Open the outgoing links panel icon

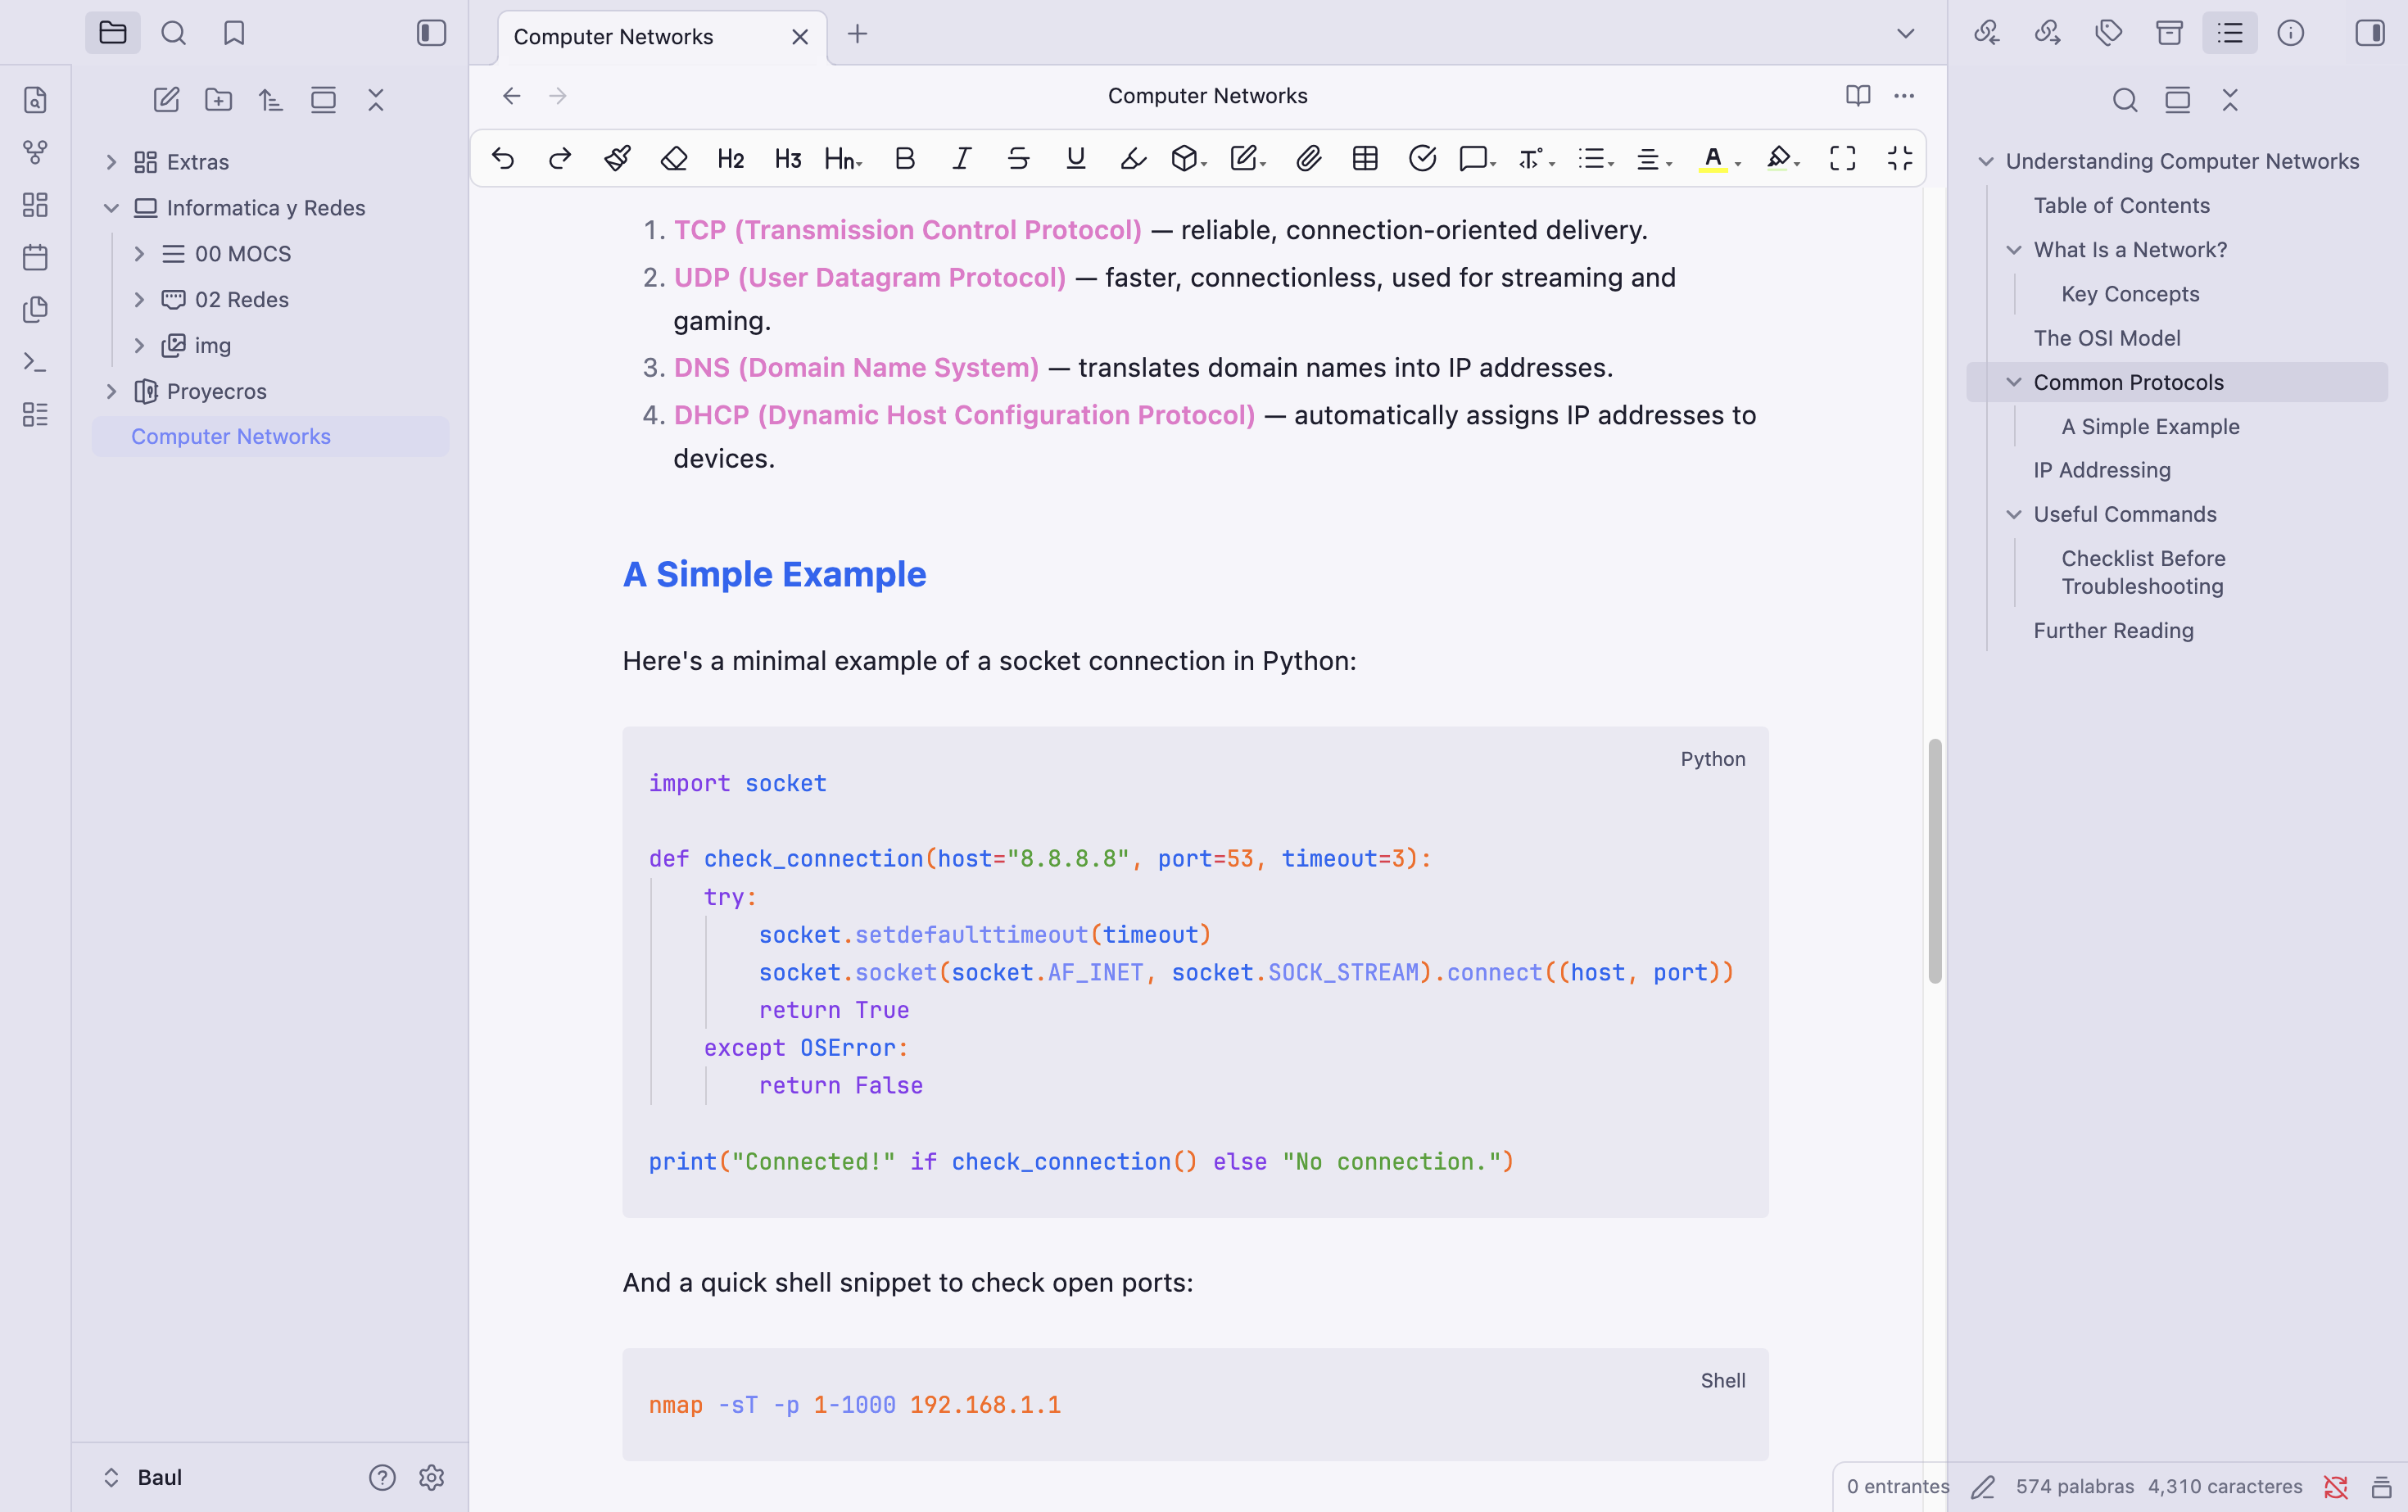coord(2047,33)
